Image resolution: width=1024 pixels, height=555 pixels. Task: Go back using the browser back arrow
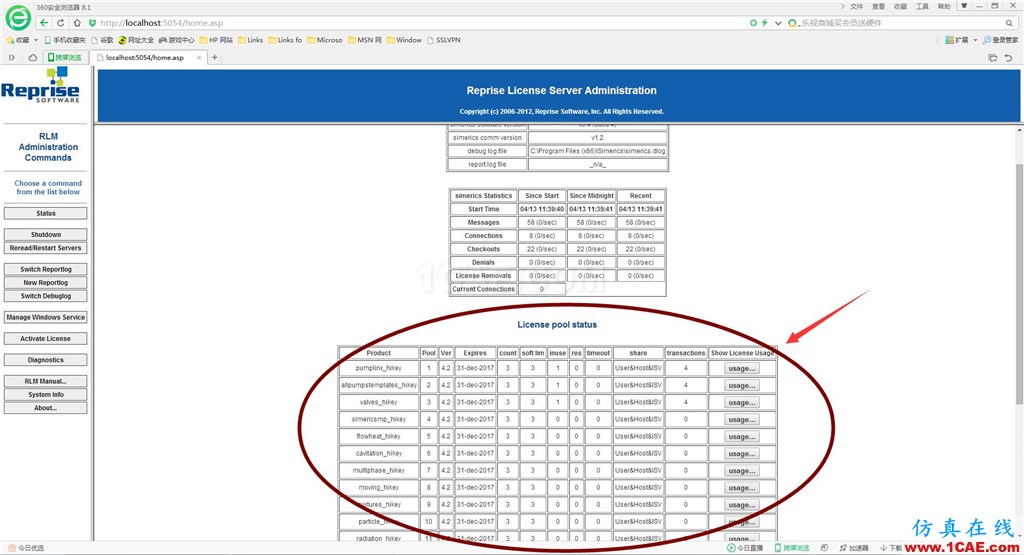(44, 23)
